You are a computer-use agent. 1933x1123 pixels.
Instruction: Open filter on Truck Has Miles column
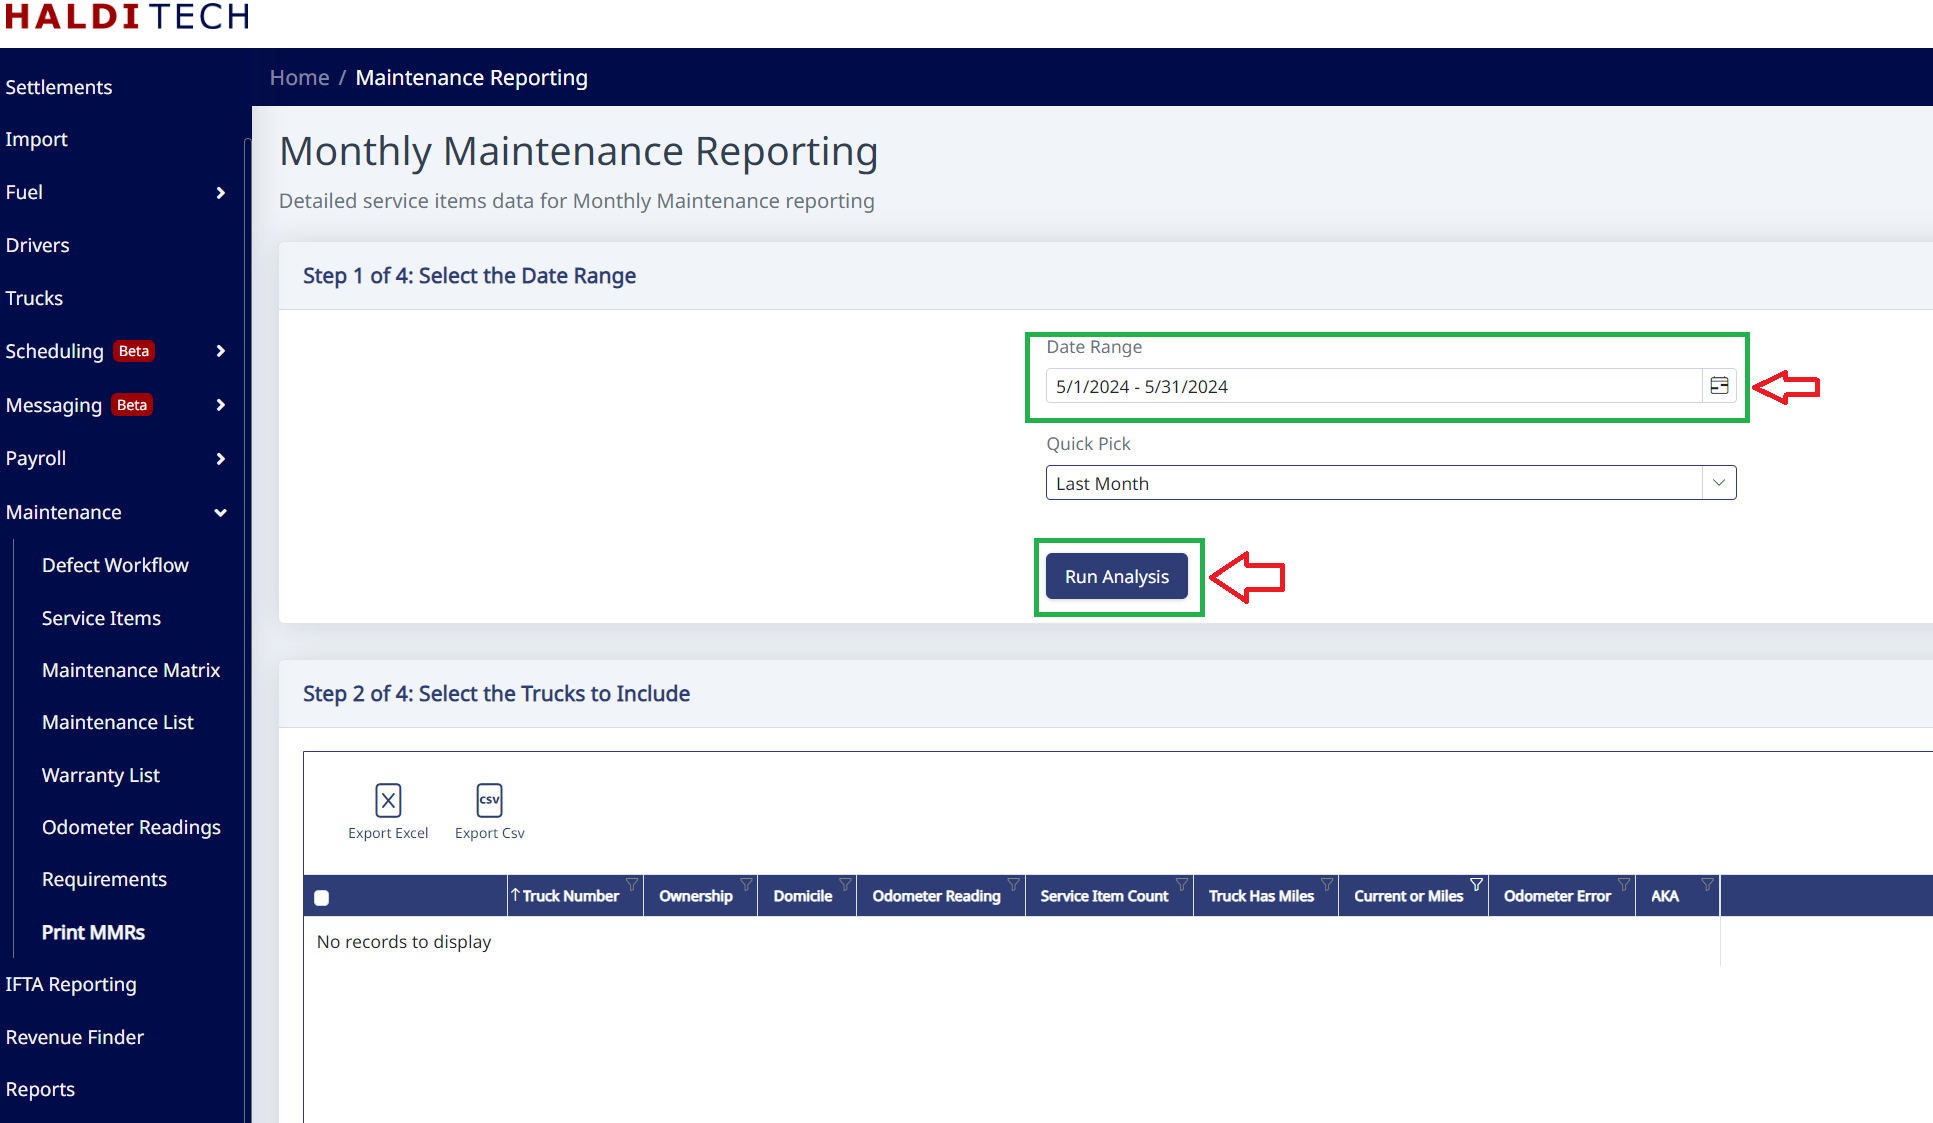1327,885
